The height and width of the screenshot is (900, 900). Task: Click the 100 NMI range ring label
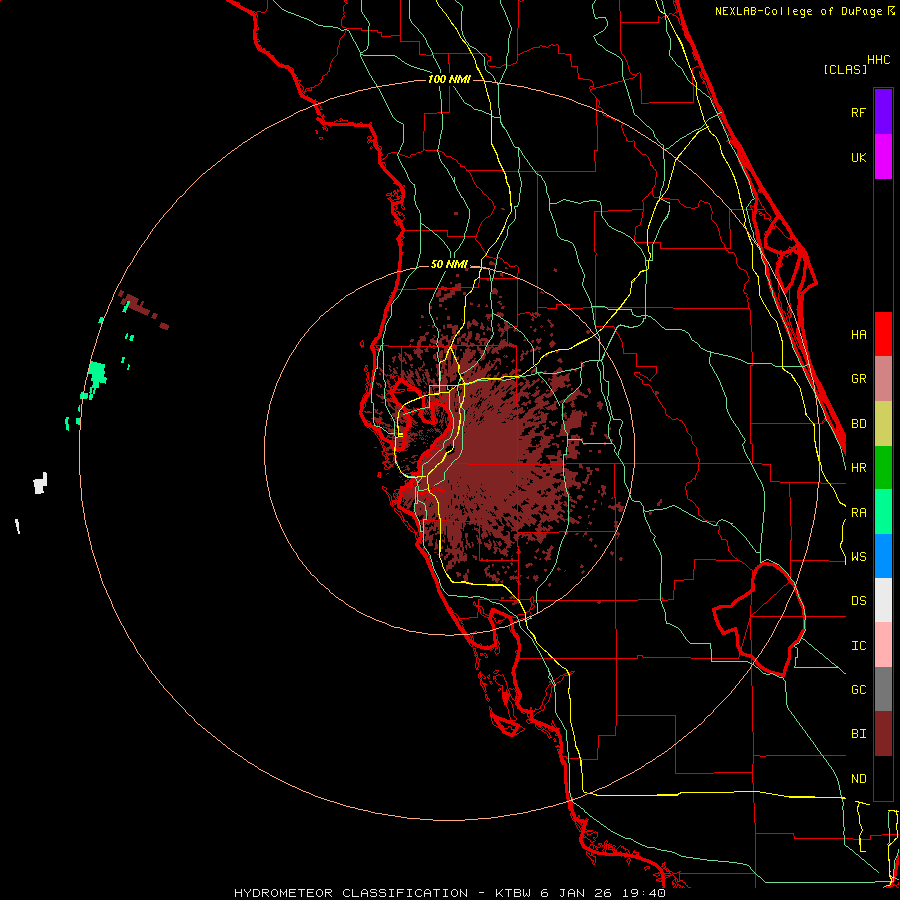[449, 79]
